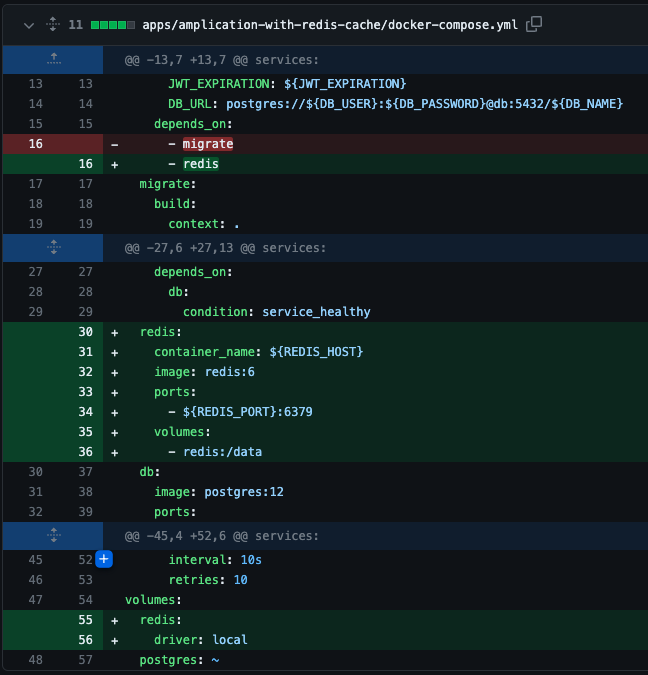Screen dimensions: 648x675
Task: Collapse the docker-compose.yml file diff
Action: coord(29,25)
